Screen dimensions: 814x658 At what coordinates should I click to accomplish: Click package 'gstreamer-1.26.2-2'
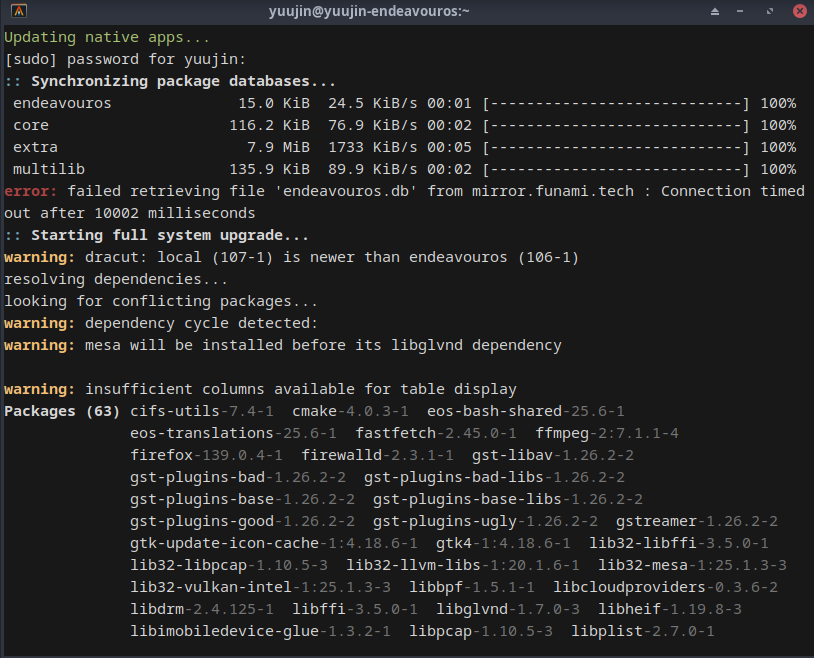pyautogui.click(x=697, y=521)
